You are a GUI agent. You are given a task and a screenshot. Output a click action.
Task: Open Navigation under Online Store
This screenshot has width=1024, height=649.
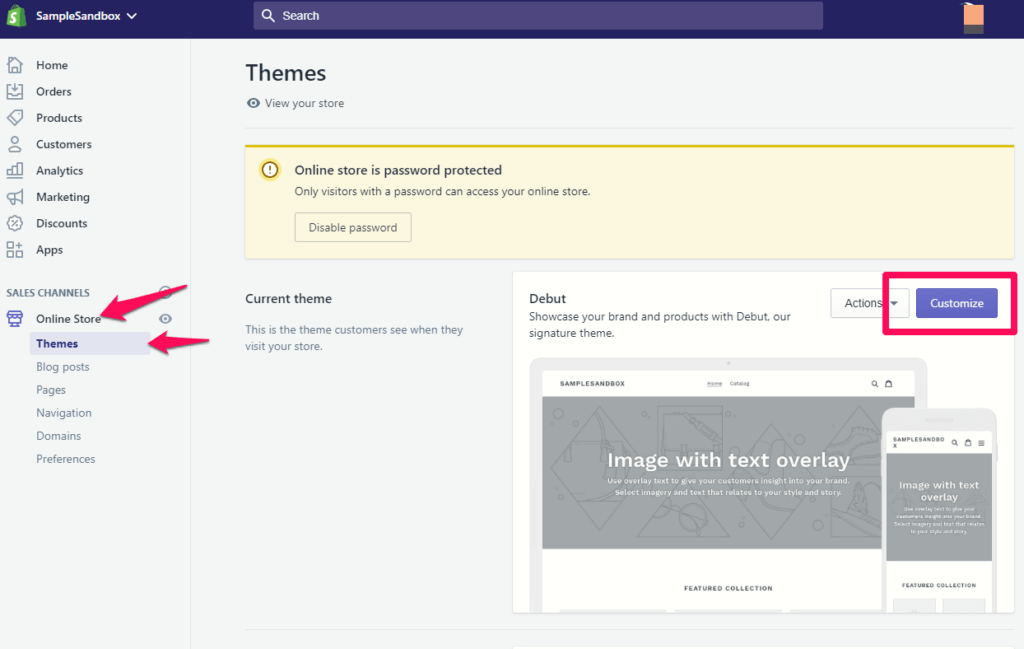[64, 413]
